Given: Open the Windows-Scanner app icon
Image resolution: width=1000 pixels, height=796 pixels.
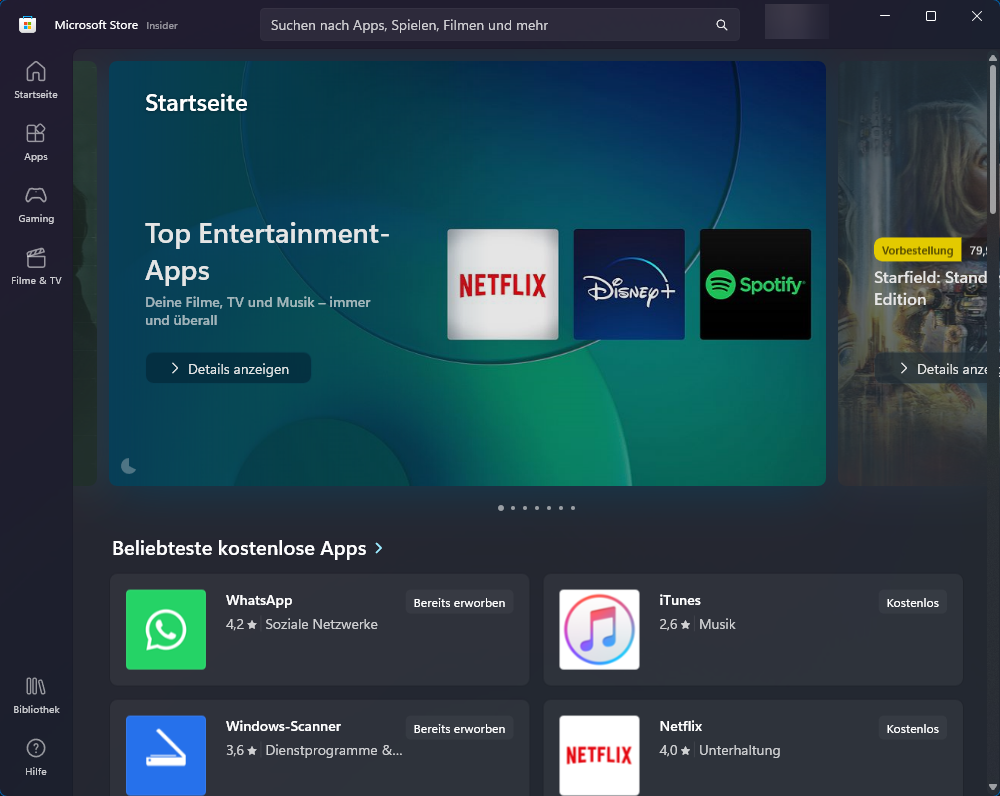Looking at the screenshot, I should tap(166, 755).
